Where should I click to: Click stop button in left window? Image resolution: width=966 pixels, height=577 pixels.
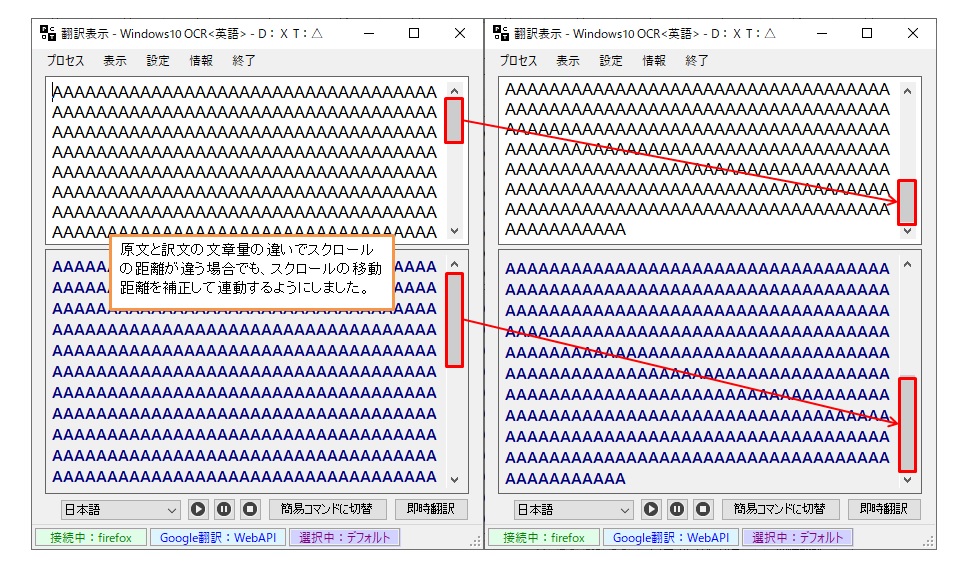[x=250, y=509]
